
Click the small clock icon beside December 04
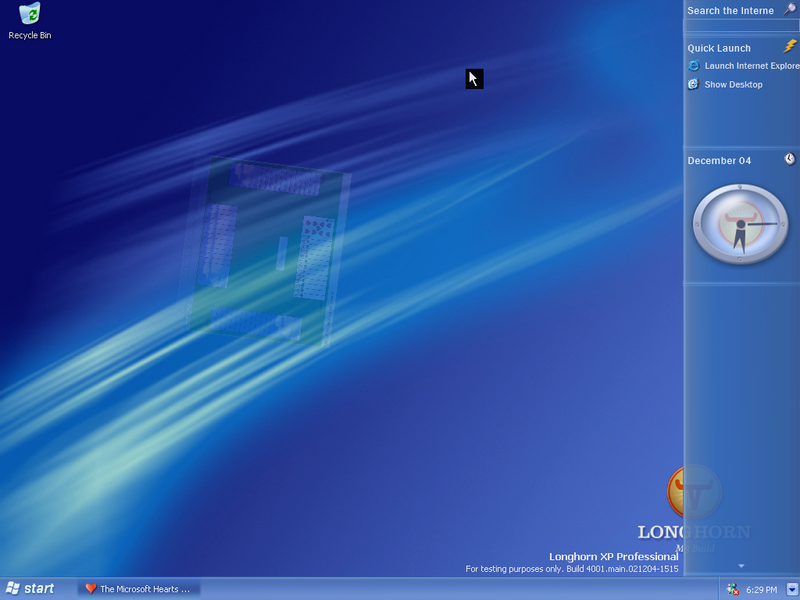click(x=789, y=159)
